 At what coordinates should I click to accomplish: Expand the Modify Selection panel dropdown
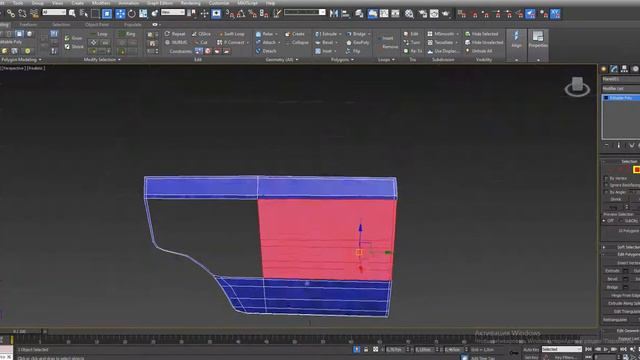point(102,60)
